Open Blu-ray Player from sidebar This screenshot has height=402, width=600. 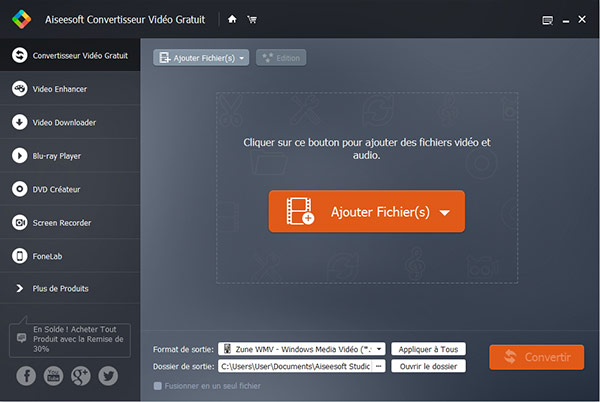[70, 156]
